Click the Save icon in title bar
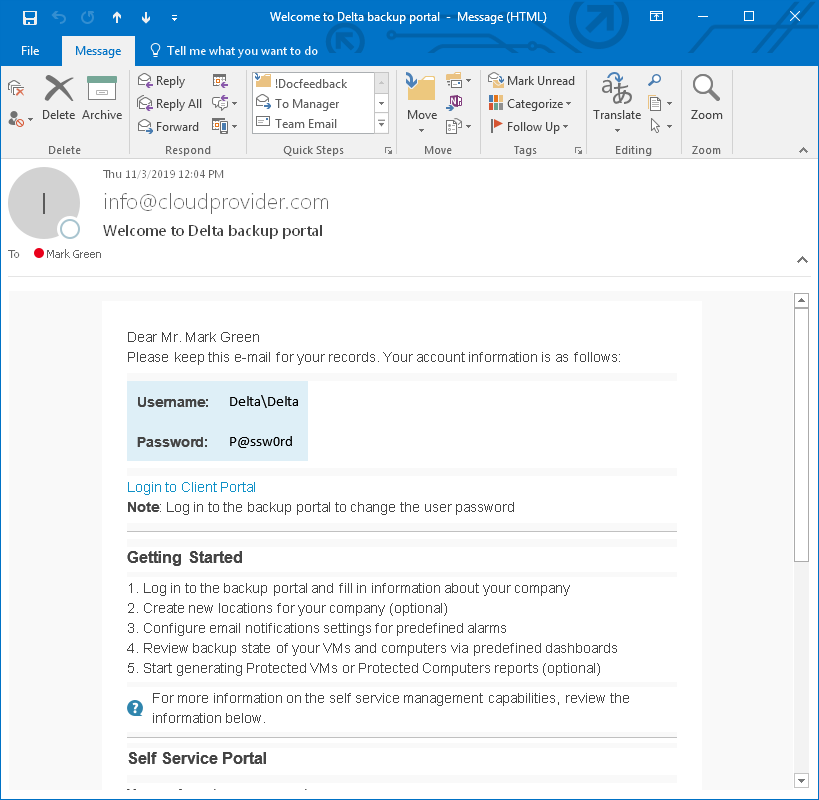The image size is (819, 800). (30, 18)
